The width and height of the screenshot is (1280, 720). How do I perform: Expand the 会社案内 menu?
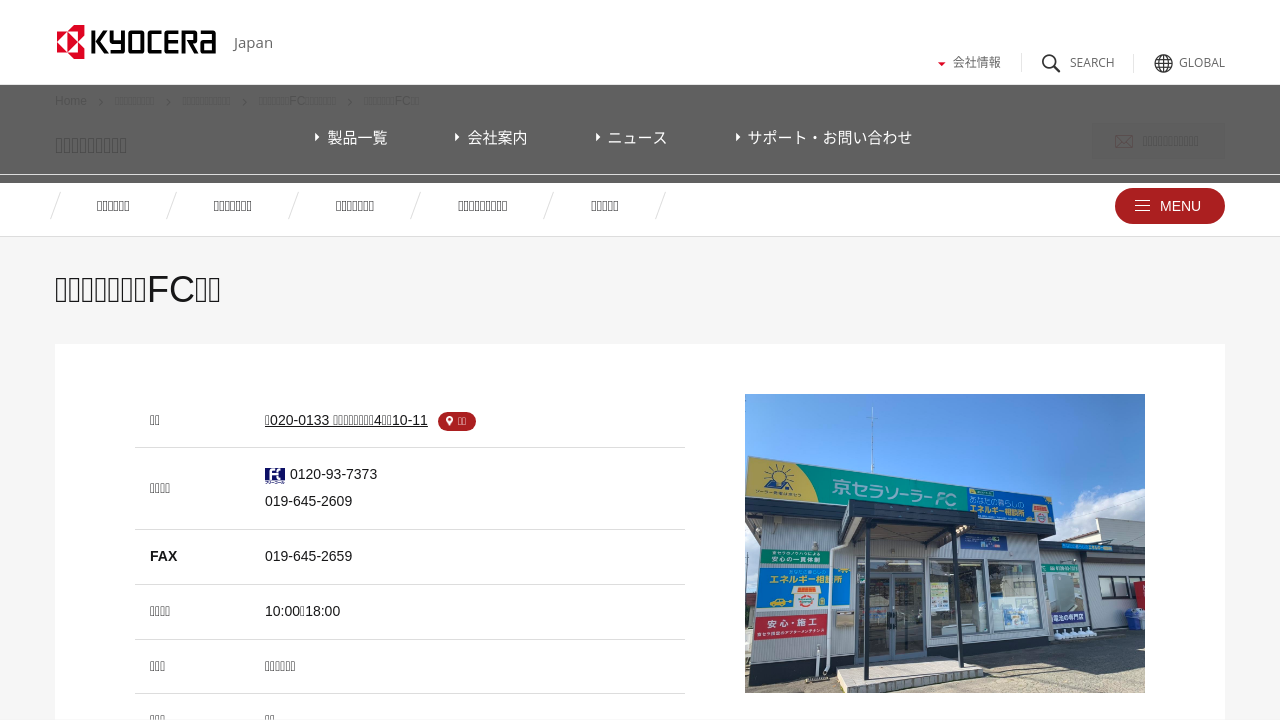pos(491,137)
